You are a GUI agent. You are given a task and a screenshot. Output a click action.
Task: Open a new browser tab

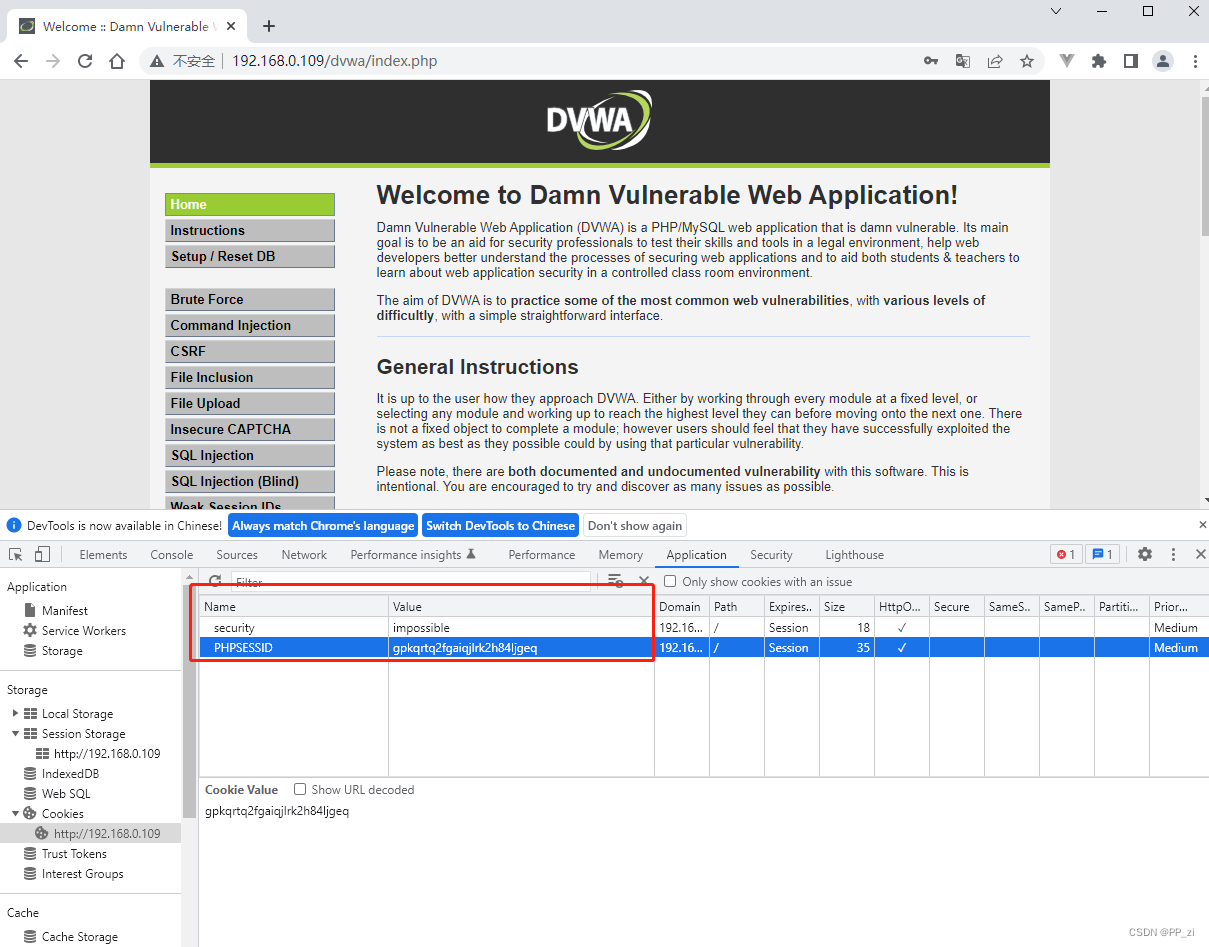[268, 26]
